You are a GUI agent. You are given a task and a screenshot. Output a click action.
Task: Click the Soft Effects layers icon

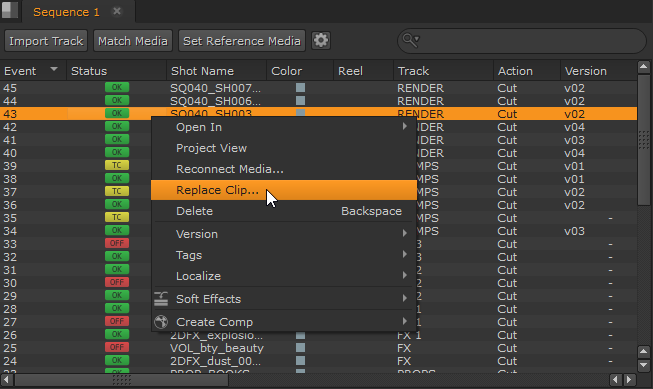(161, 299)
